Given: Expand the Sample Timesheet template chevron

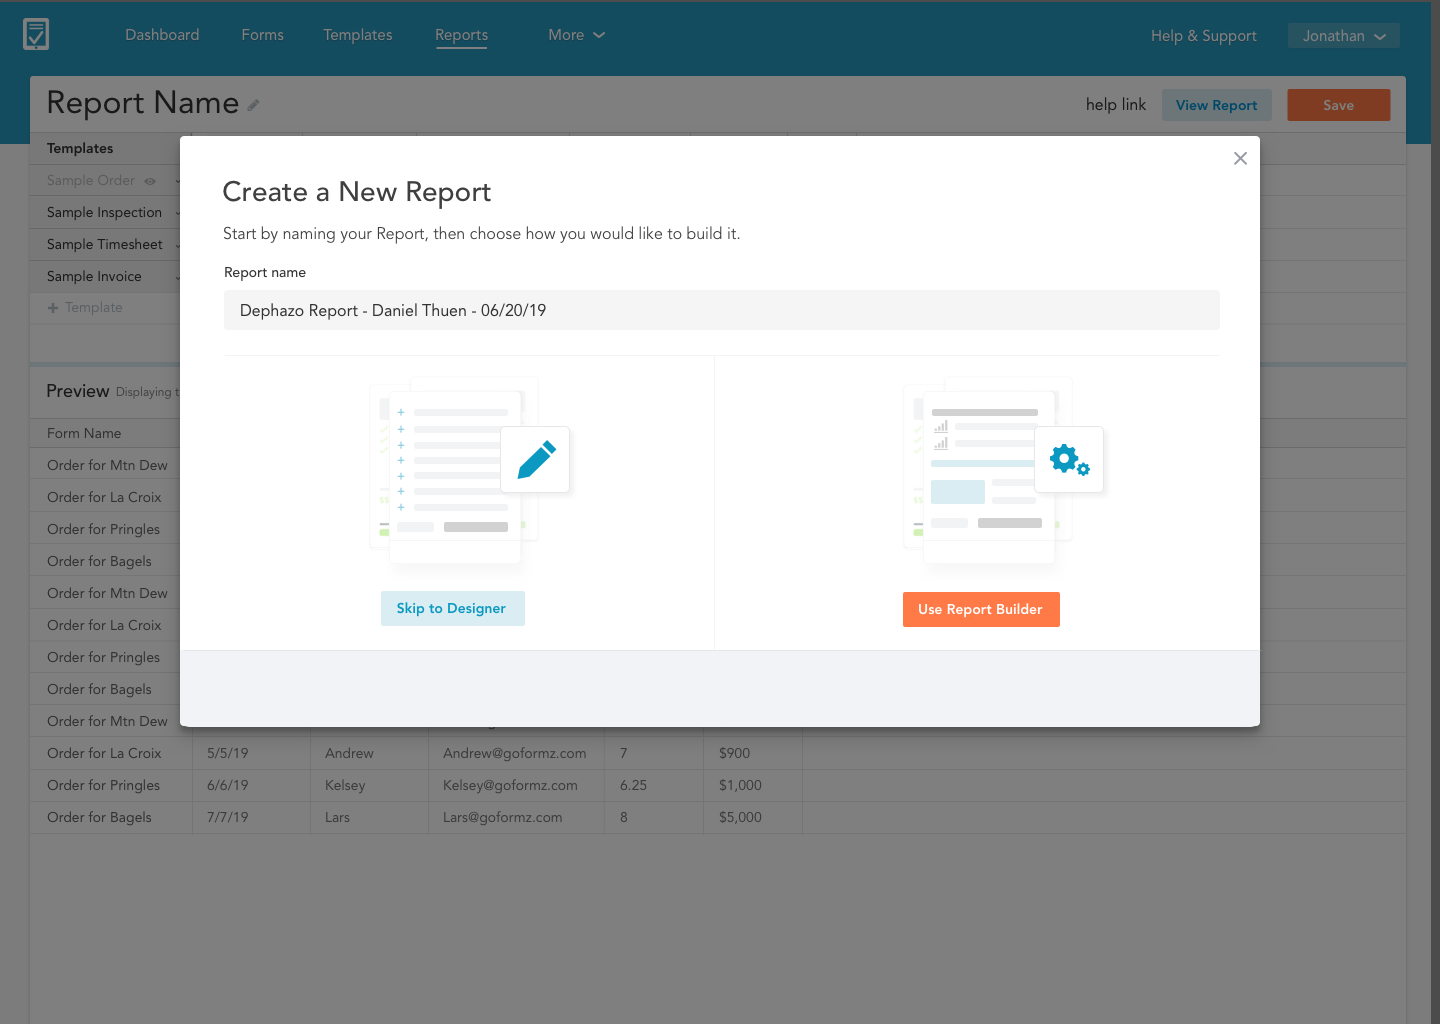Looking at the screenshot, I should pyautogui.click(x=177, y=245).
